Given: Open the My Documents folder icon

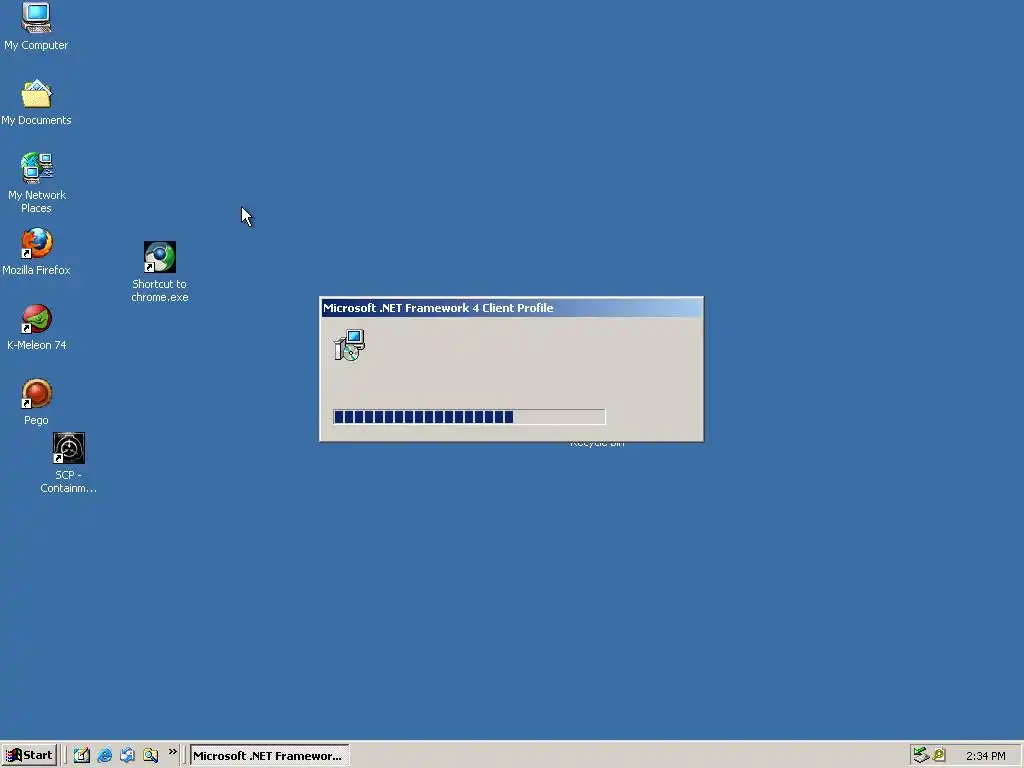Looking at the screenshot, I should click(36, 103).
